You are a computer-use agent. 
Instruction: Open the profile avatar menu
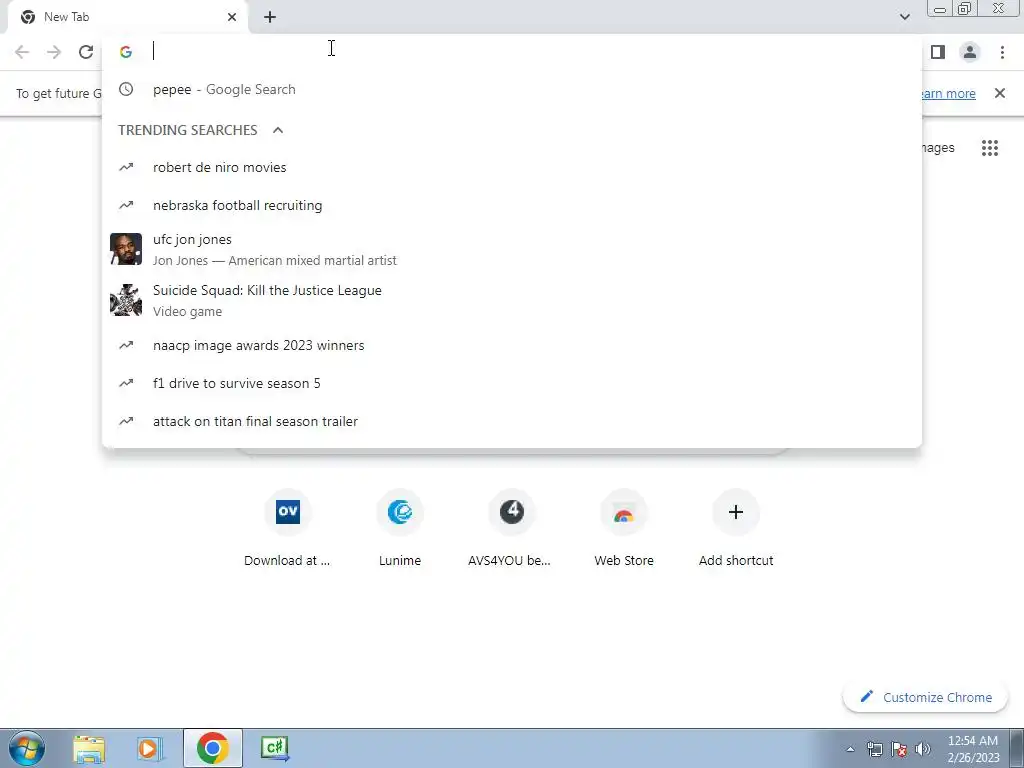(970, 52)
